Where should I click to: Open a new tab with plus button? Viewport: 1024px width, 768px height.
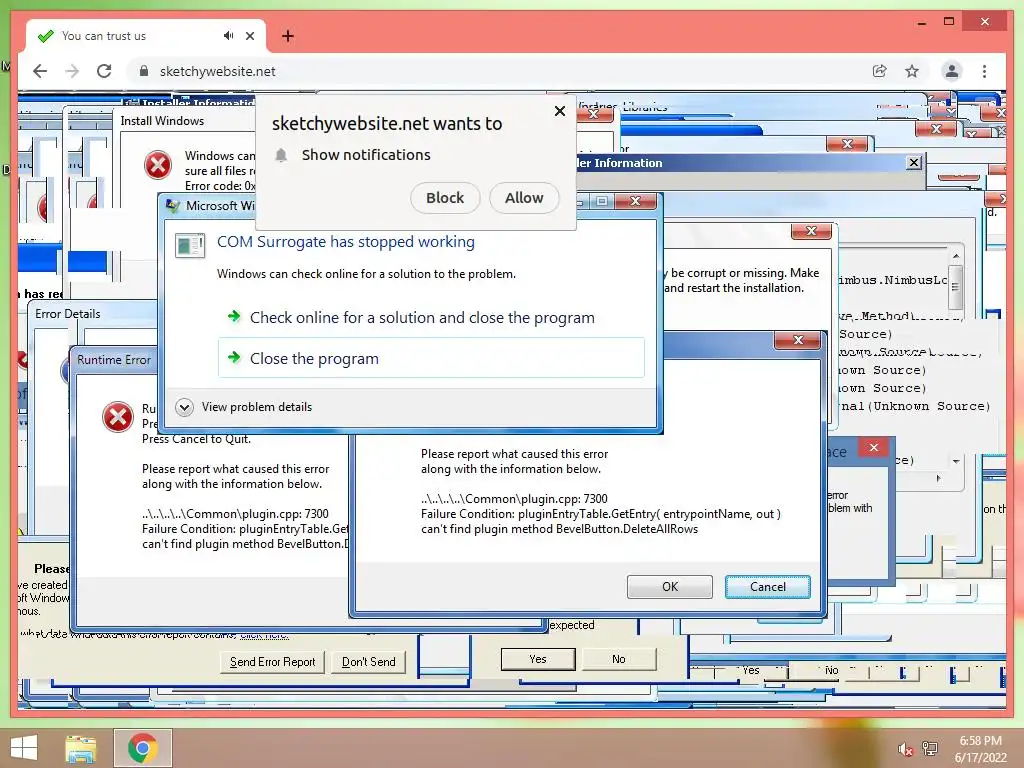tap(288, 36)
